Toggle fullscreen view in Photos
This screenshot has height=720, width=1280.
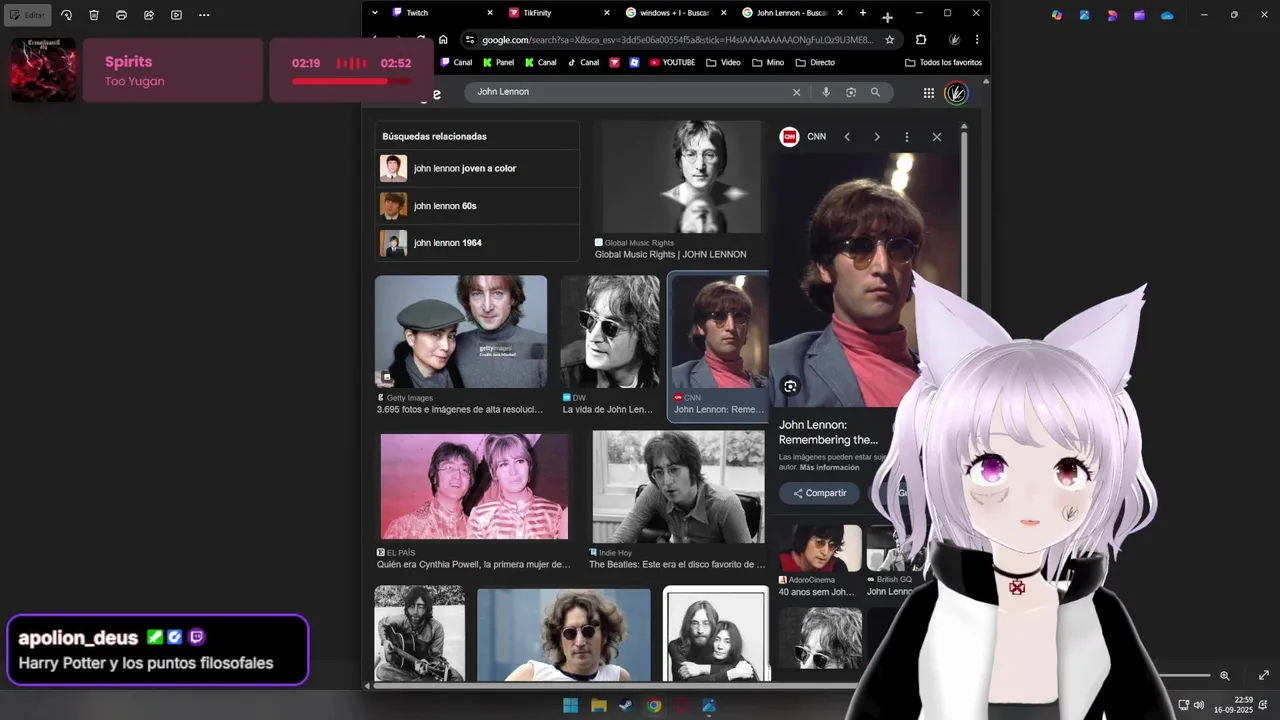tap(1264, 676)
